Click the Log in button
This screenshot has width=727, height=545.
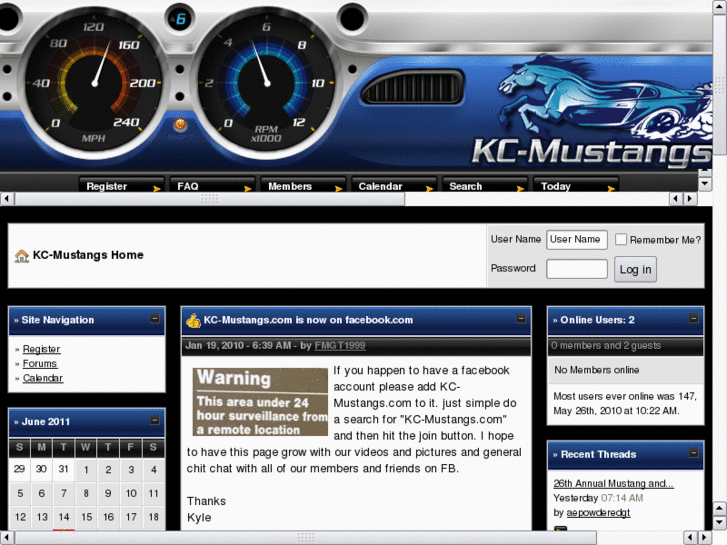pos(635,269)
